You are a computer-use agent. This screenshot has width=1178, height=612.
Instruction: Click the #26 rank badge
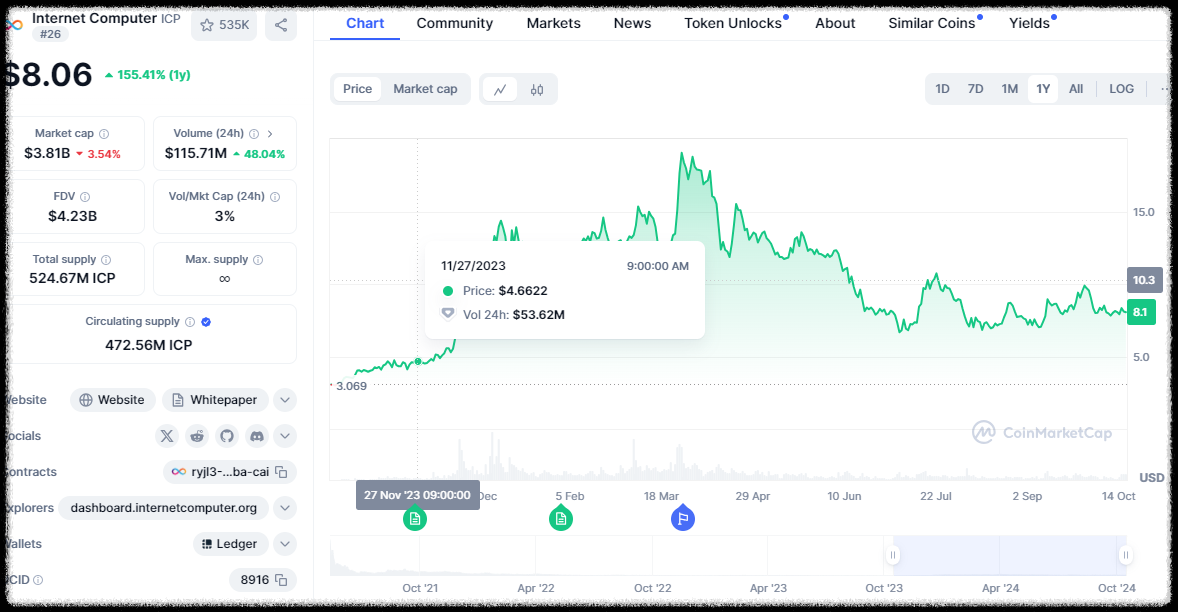[50, 35]
